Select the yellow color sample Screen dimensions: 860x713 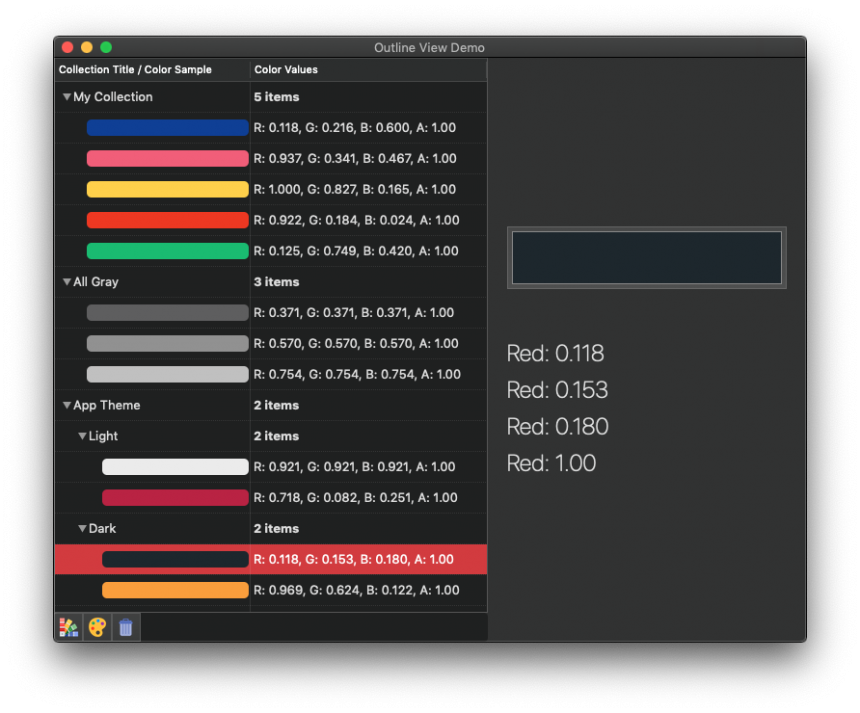[167, 190]
